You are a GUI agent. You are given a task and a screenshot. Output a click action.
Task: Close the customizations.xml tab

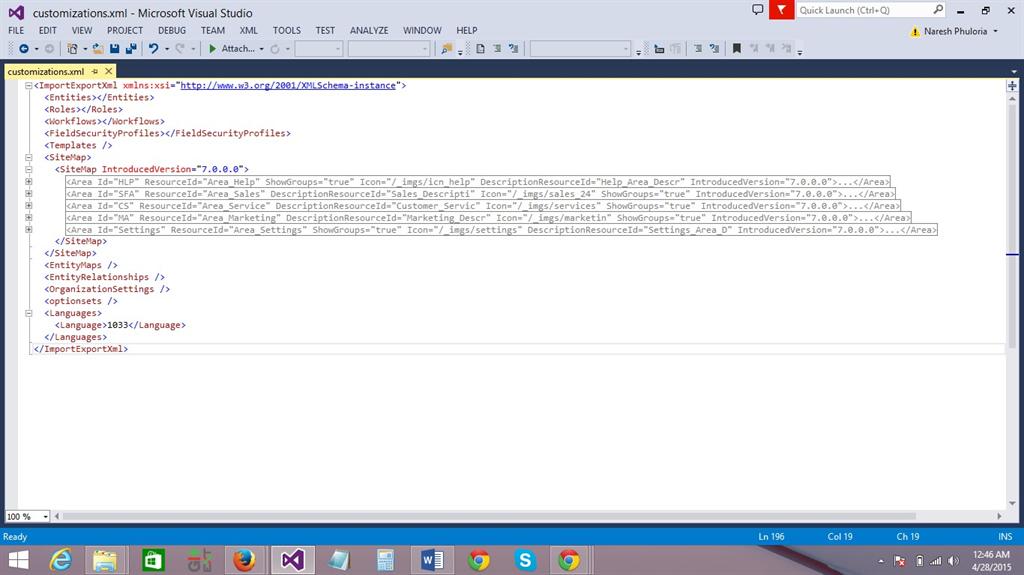pyautogui.click(x=108, y=71)
